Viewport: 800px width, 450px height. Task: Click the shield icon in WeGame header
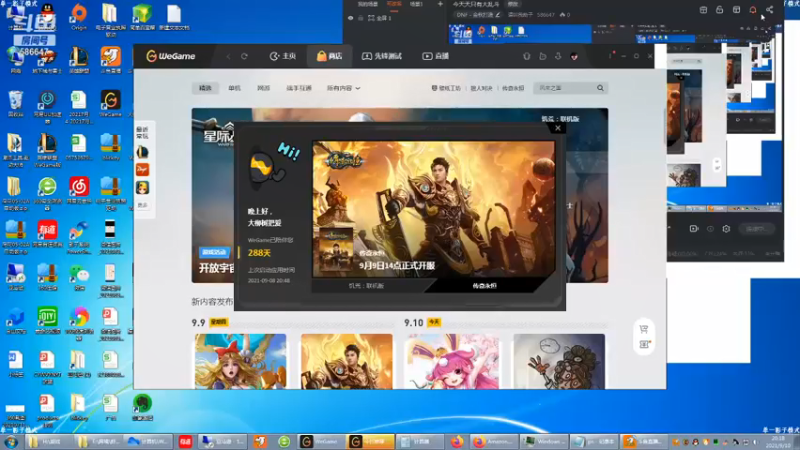coord(527,56)
